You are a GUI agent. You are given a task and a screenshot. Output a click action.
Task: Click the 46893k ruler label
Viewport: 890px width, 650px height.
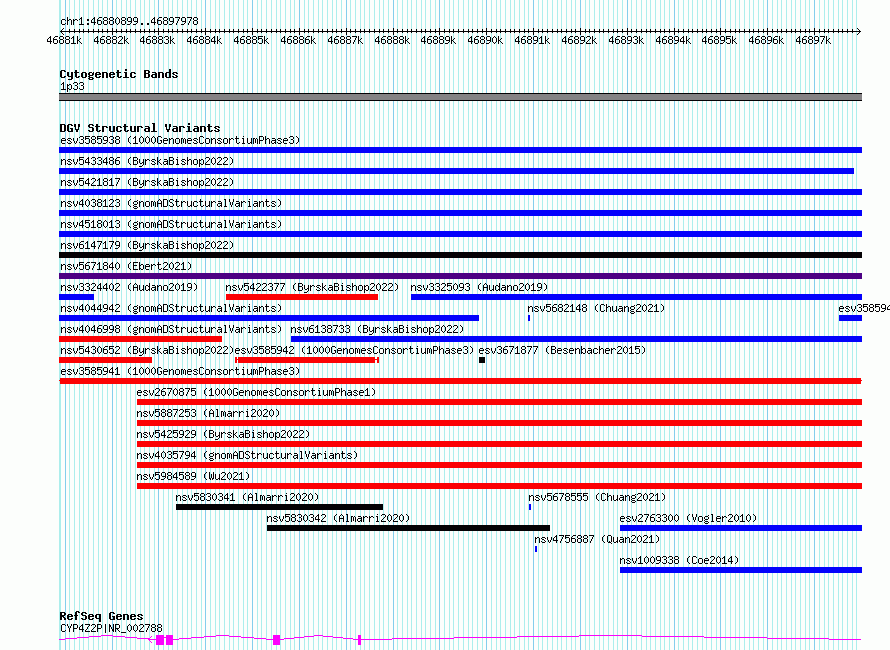coord(627,40)
